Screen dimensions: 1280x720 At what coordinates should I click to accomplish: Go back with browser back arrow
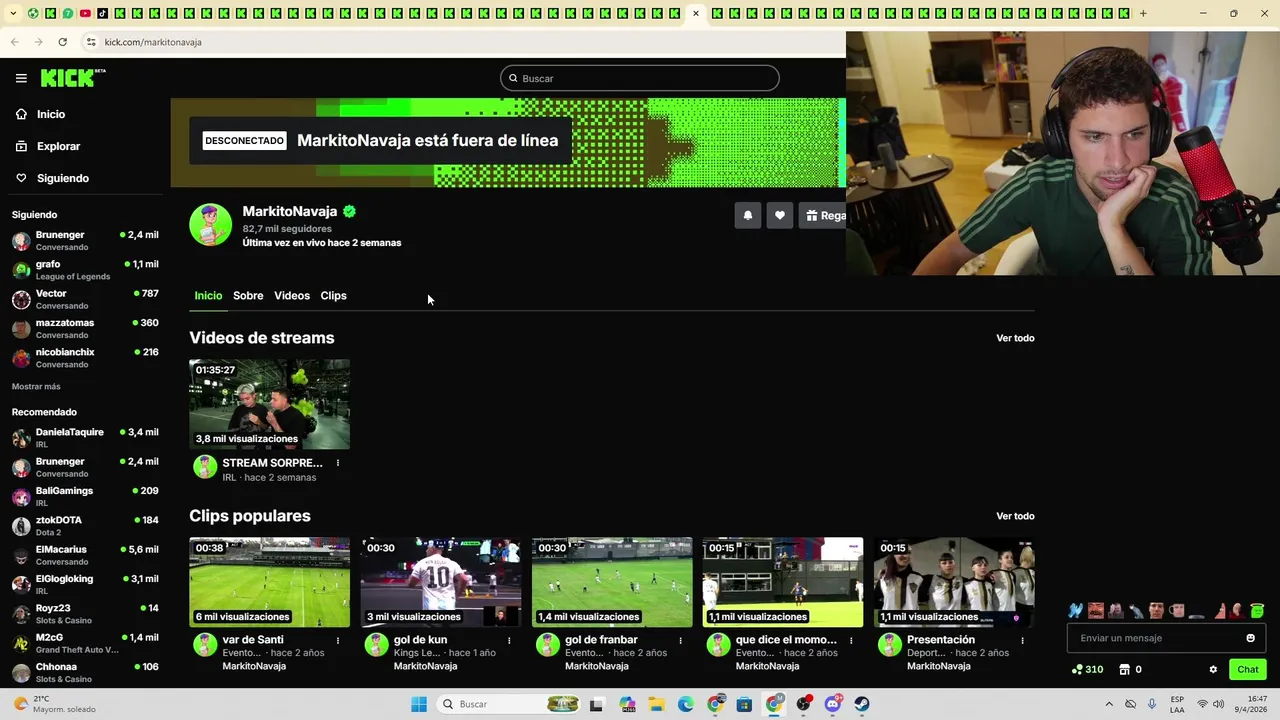[15, 42]
